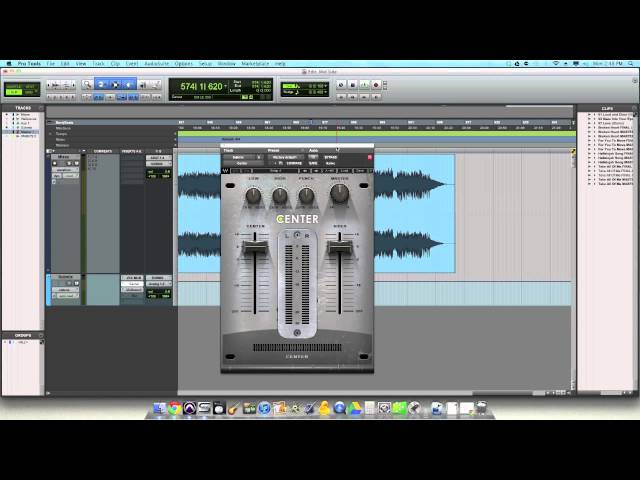Open the main counter format dropdown arrow
The height and width of the screenshot is (480, 640).
[x=226, y=87]
